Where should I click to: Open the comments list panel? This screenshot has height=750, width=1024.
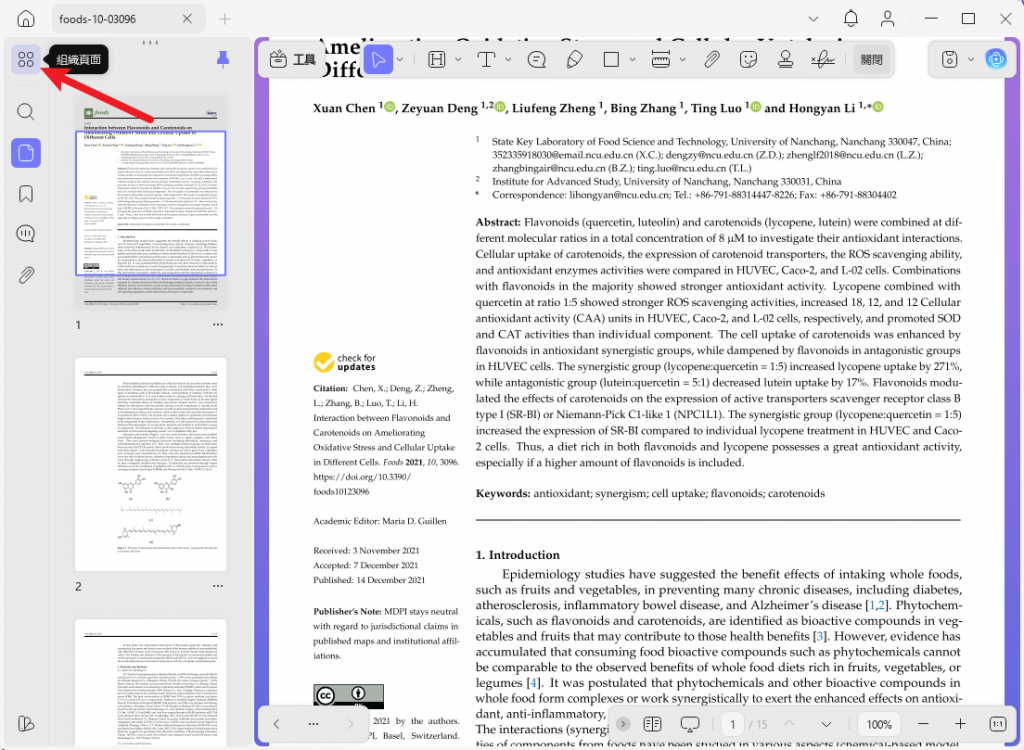click(x=26, y=234)
